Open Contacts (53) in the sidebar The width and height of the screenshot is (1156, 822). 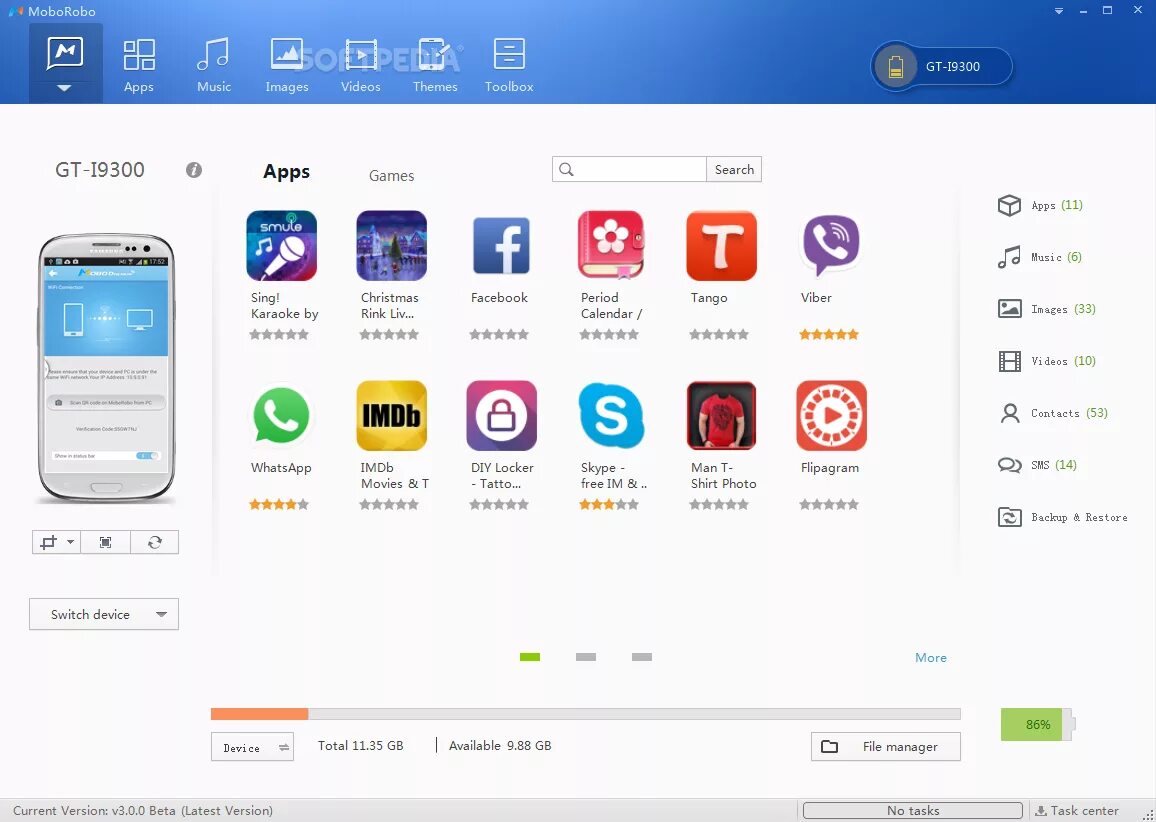point(1053,413)
